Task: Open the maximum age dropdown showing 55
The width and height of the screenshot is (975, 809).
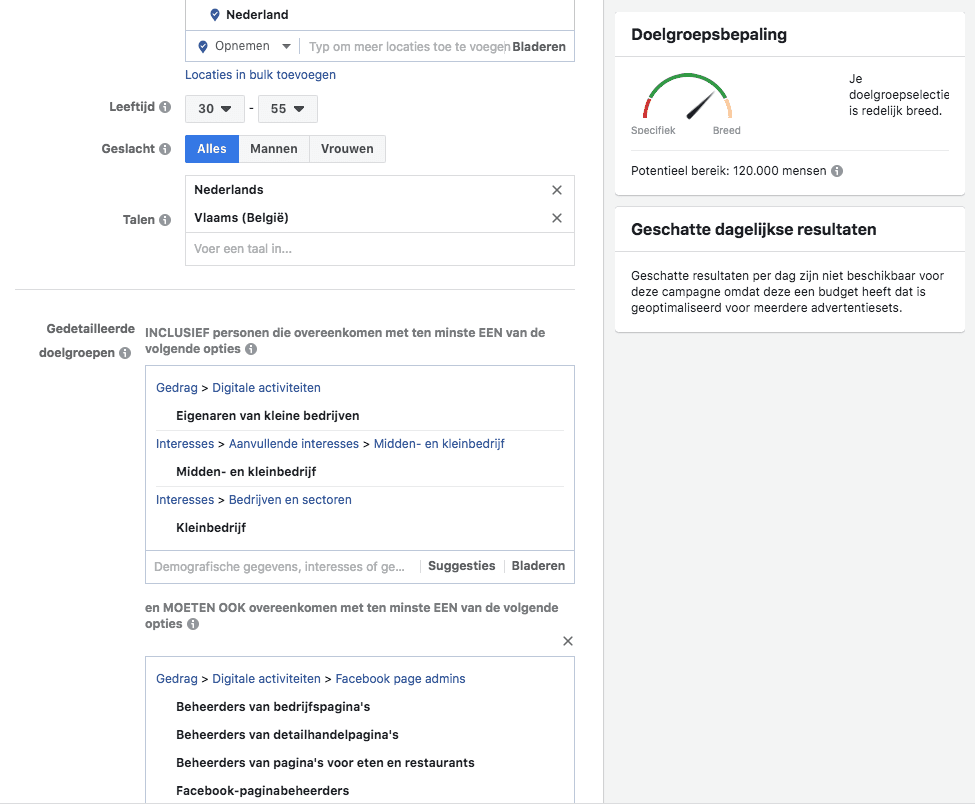Action: pos(288,108)
